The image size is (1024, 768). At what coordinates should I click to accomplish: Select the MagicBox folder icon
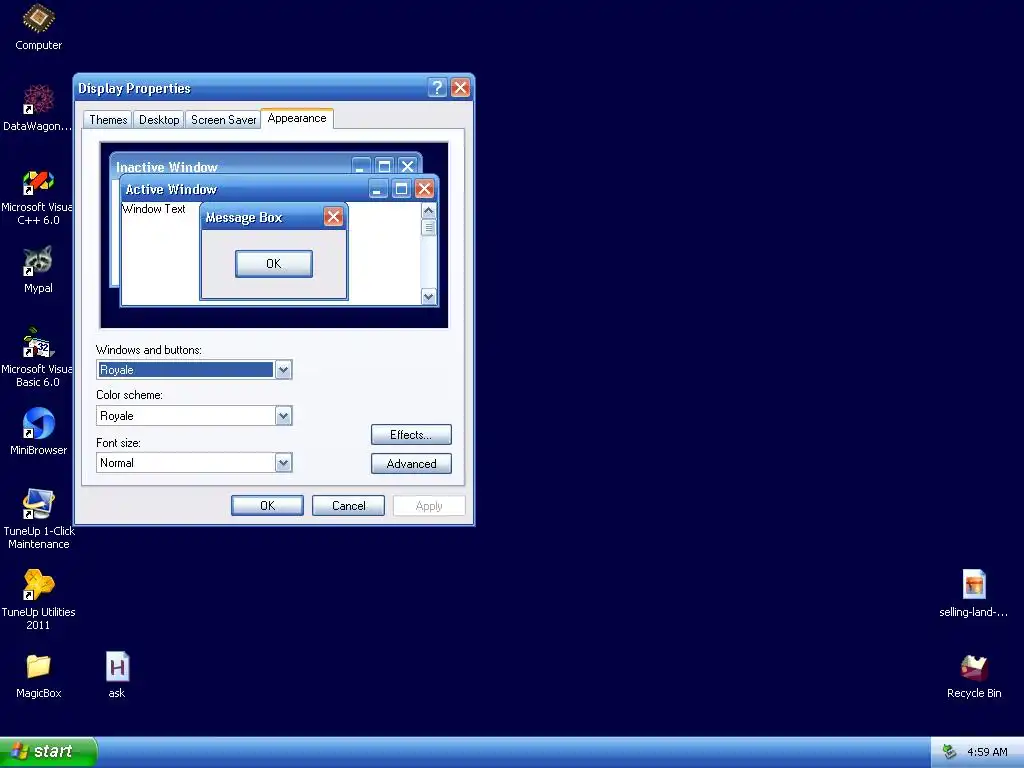click(39, 676)
